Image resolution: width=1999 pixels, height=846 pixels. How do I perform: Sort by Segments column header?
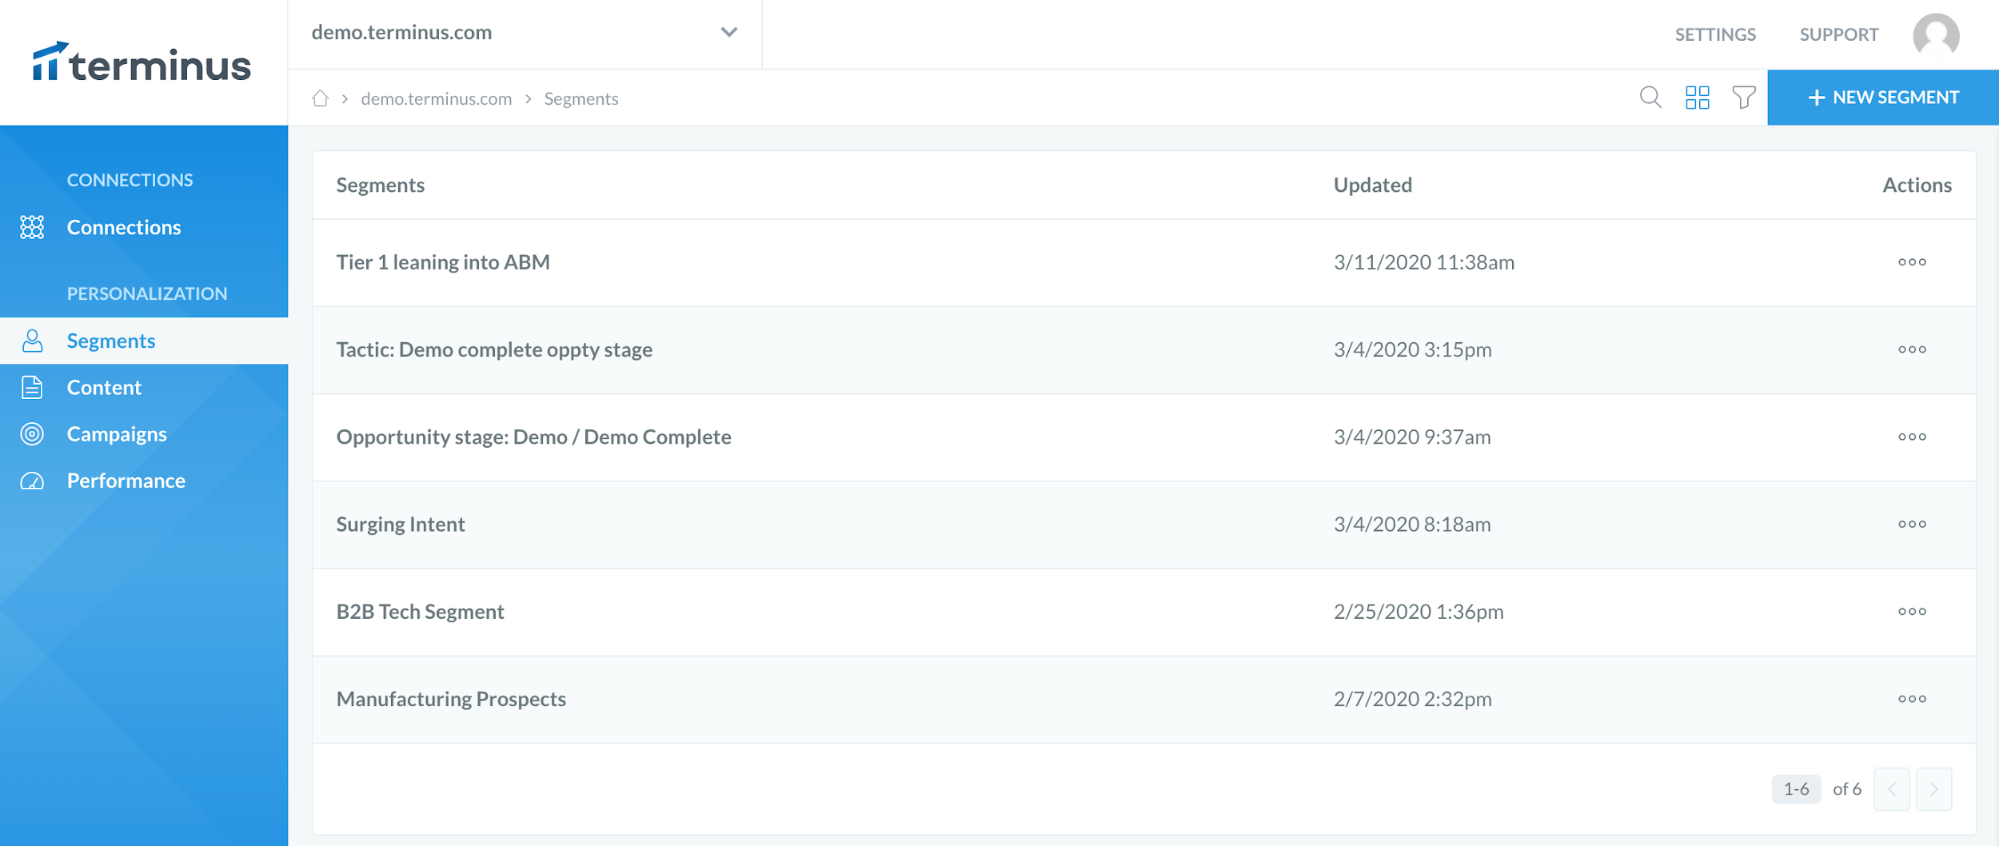point(380,185)
